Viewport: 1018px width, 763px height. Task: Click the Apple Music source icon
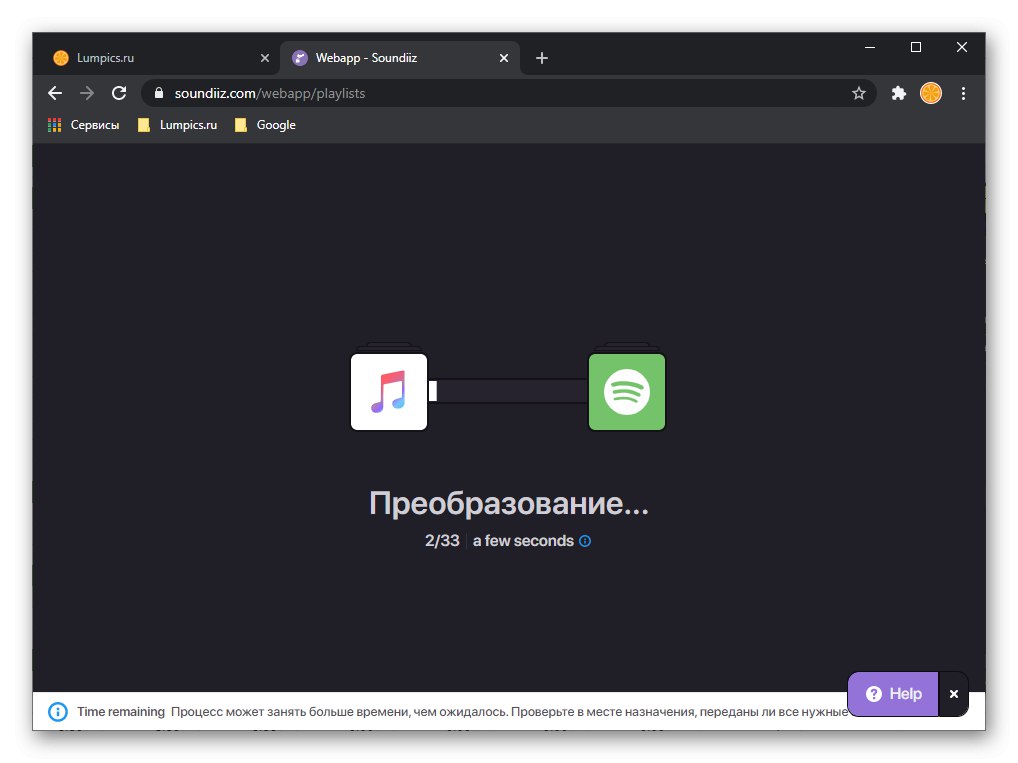[389, 392]
